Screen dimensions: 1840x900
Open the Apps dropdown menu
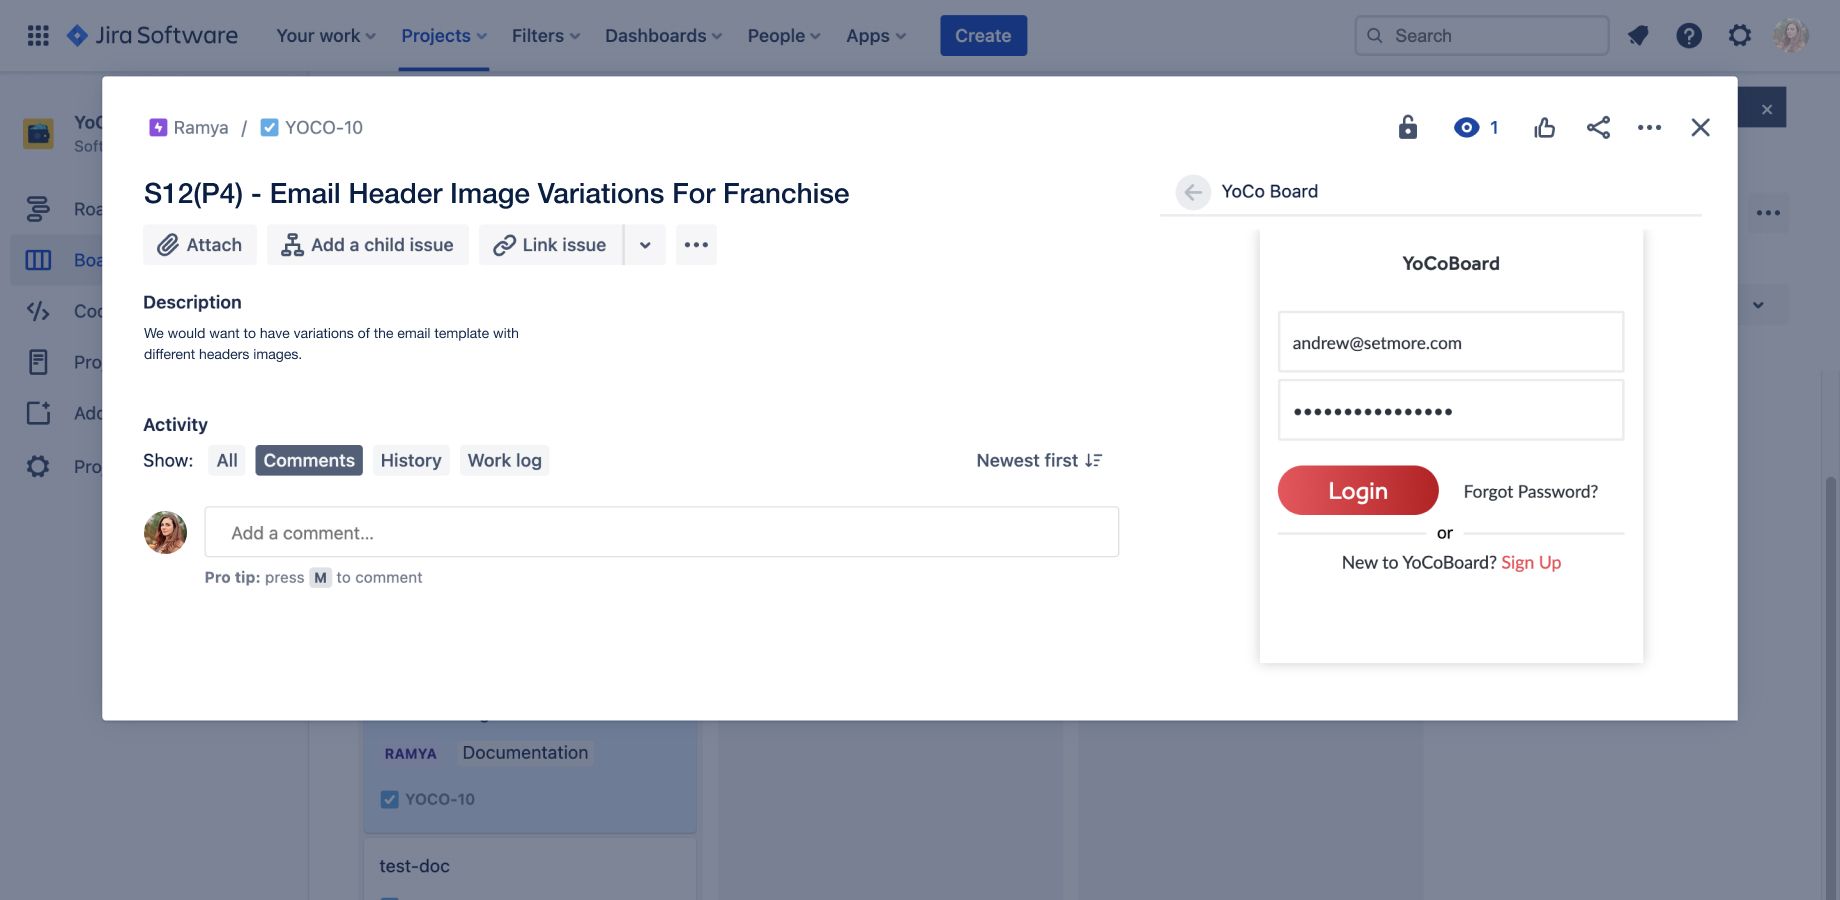tap(876, 36)
